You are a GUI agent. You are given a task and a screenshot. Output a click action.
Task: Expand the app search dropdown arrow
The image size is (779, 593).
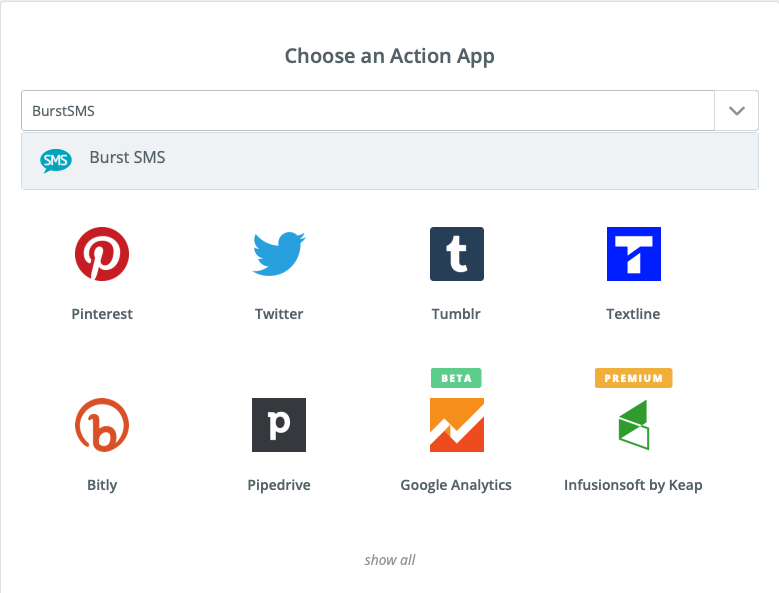click(737, 110)
